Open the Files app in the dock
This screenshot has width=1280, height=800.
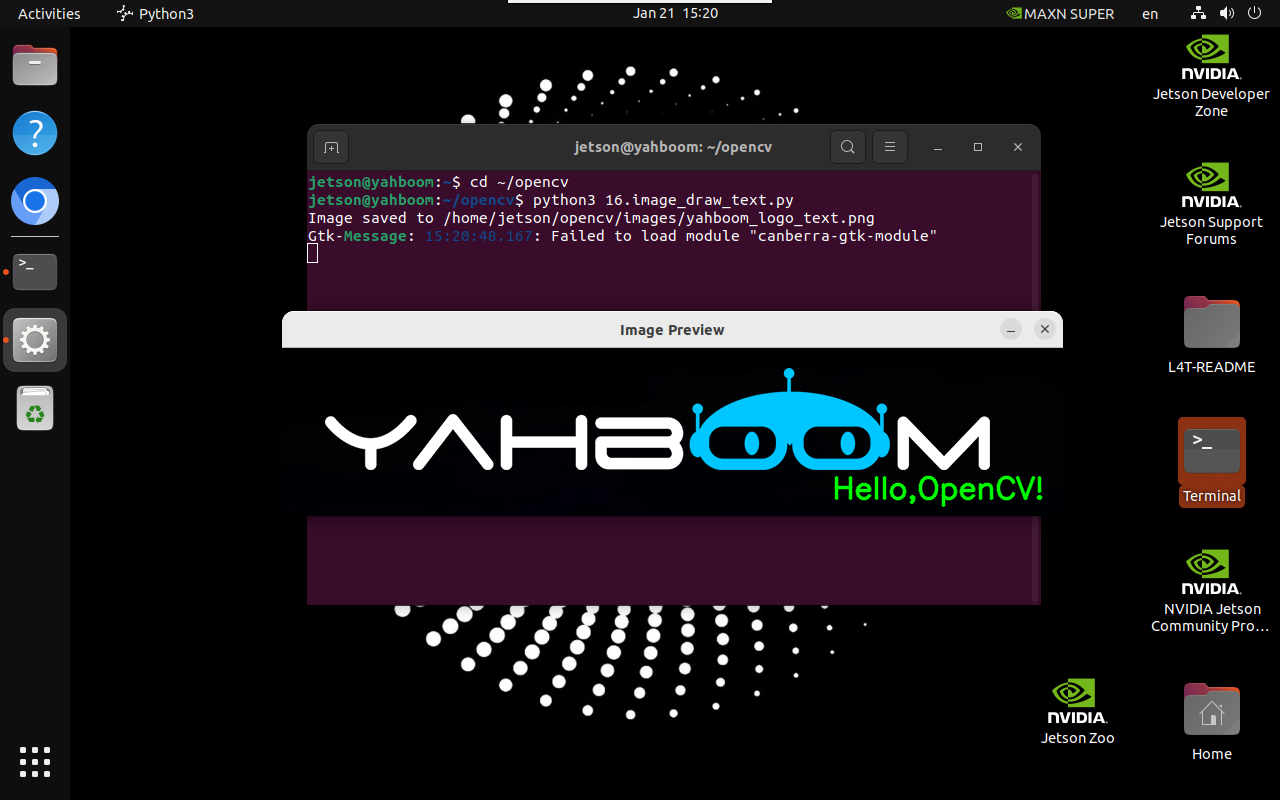point(35,66)
